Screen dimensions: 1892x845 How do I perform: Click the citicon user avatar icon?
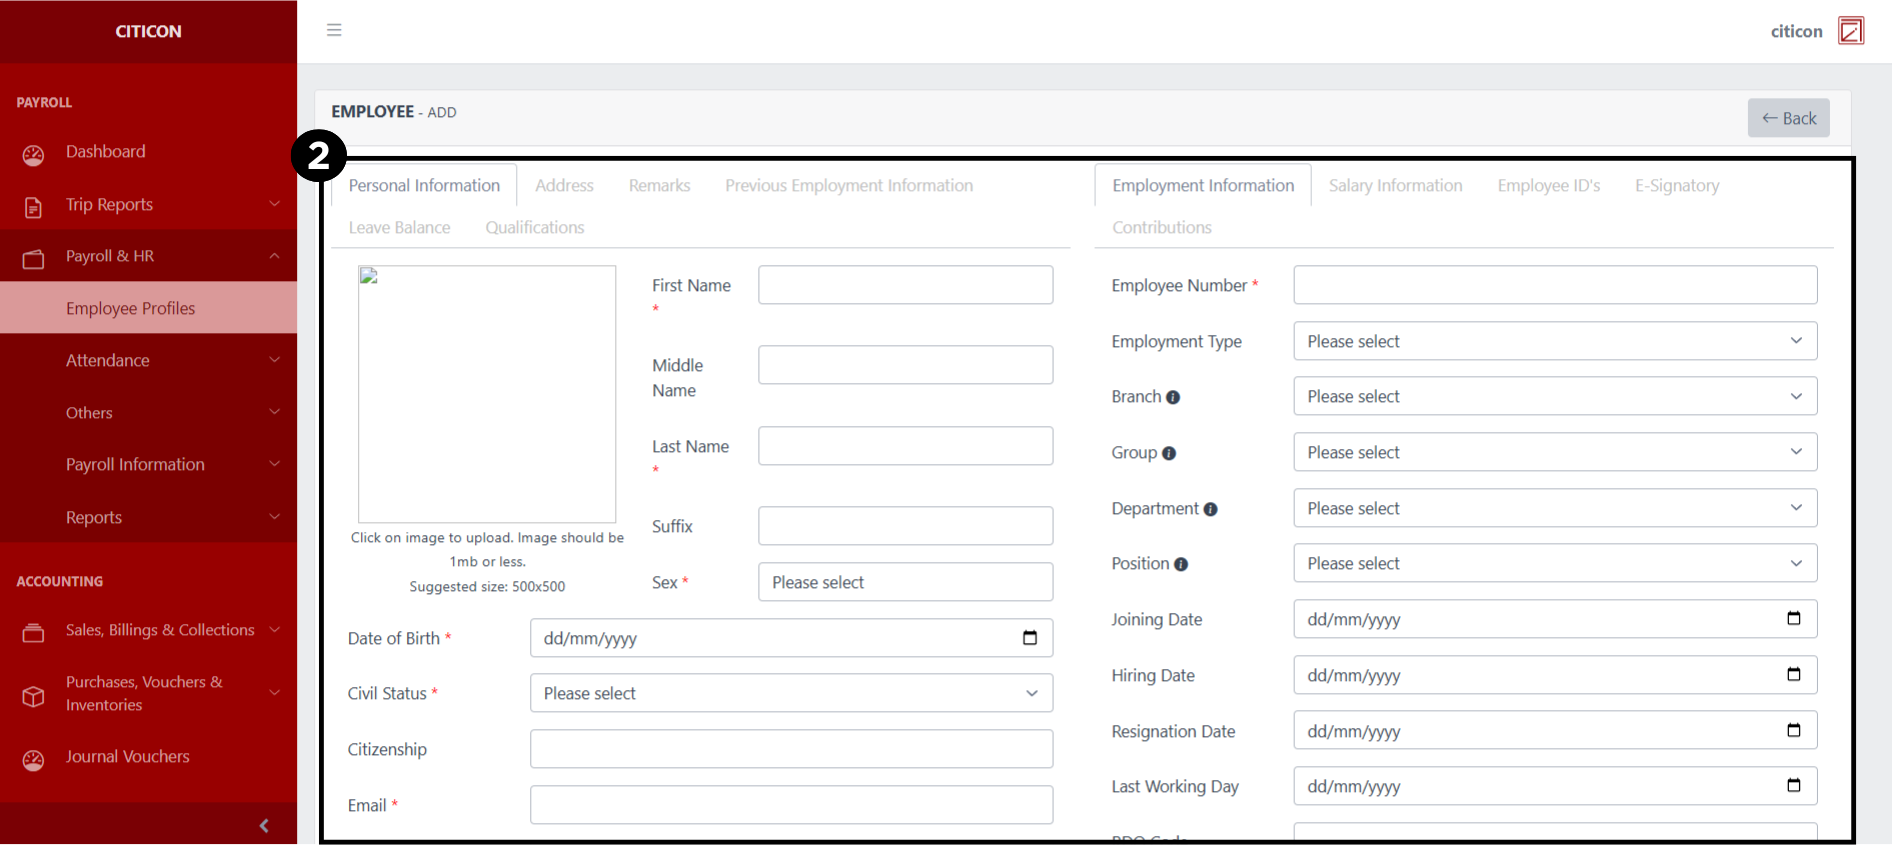click(1850, 31)
